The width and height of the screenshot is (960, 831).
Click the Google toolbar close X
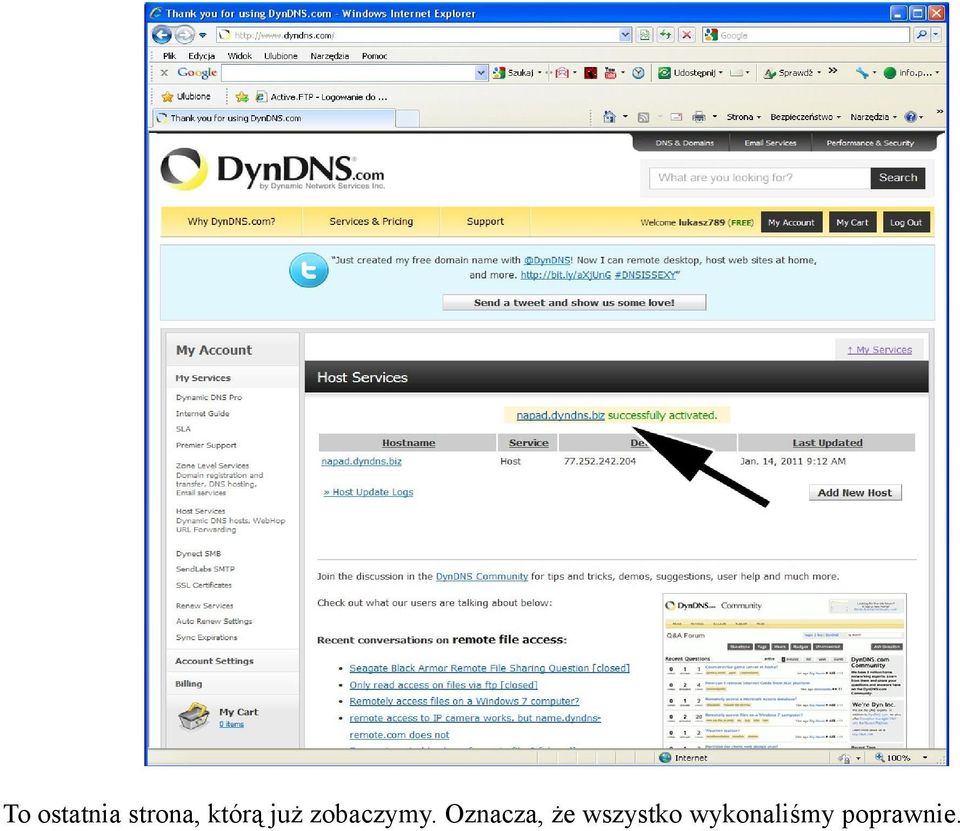[164, 72]
